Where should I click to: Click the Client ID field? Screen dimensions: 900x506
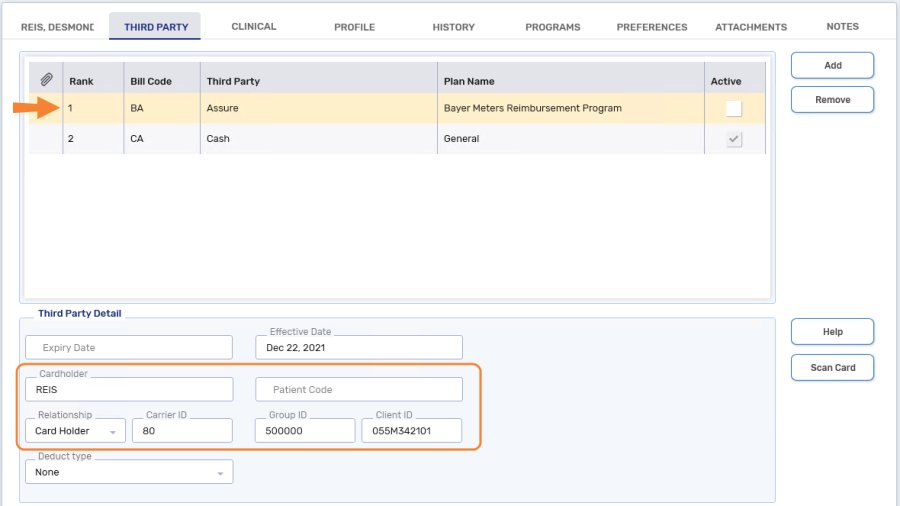[411, 431]
